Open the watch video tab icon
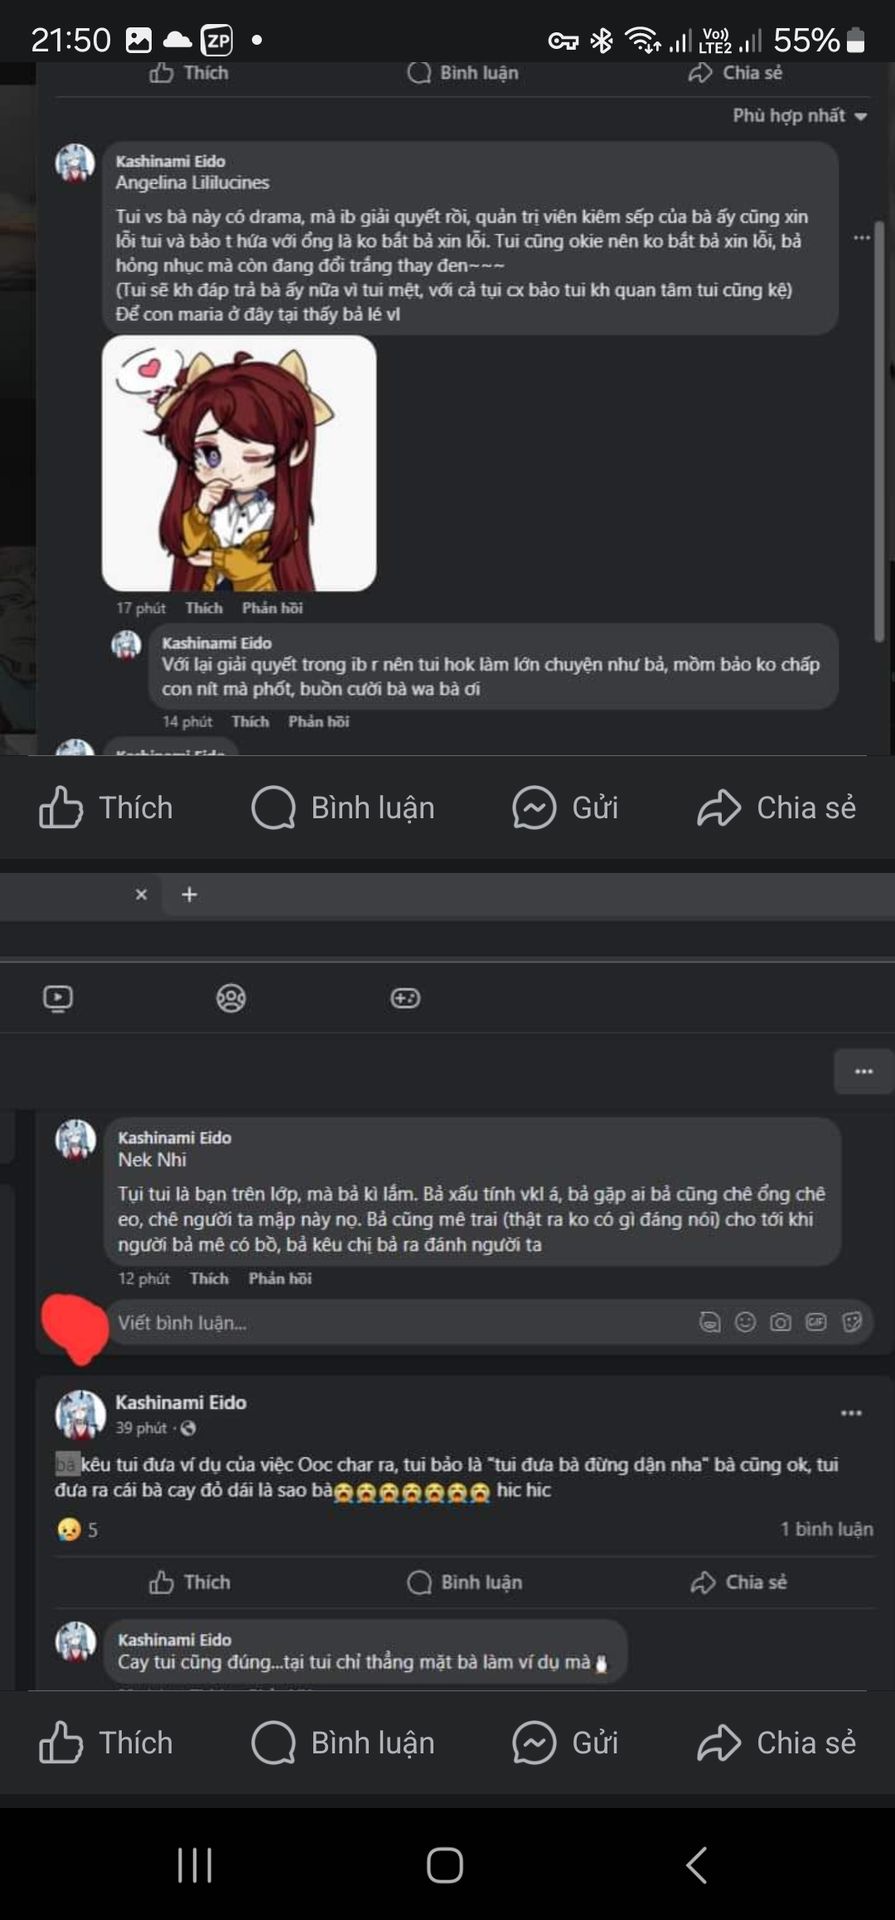895x1920 pixels. (x=58, y=998)
